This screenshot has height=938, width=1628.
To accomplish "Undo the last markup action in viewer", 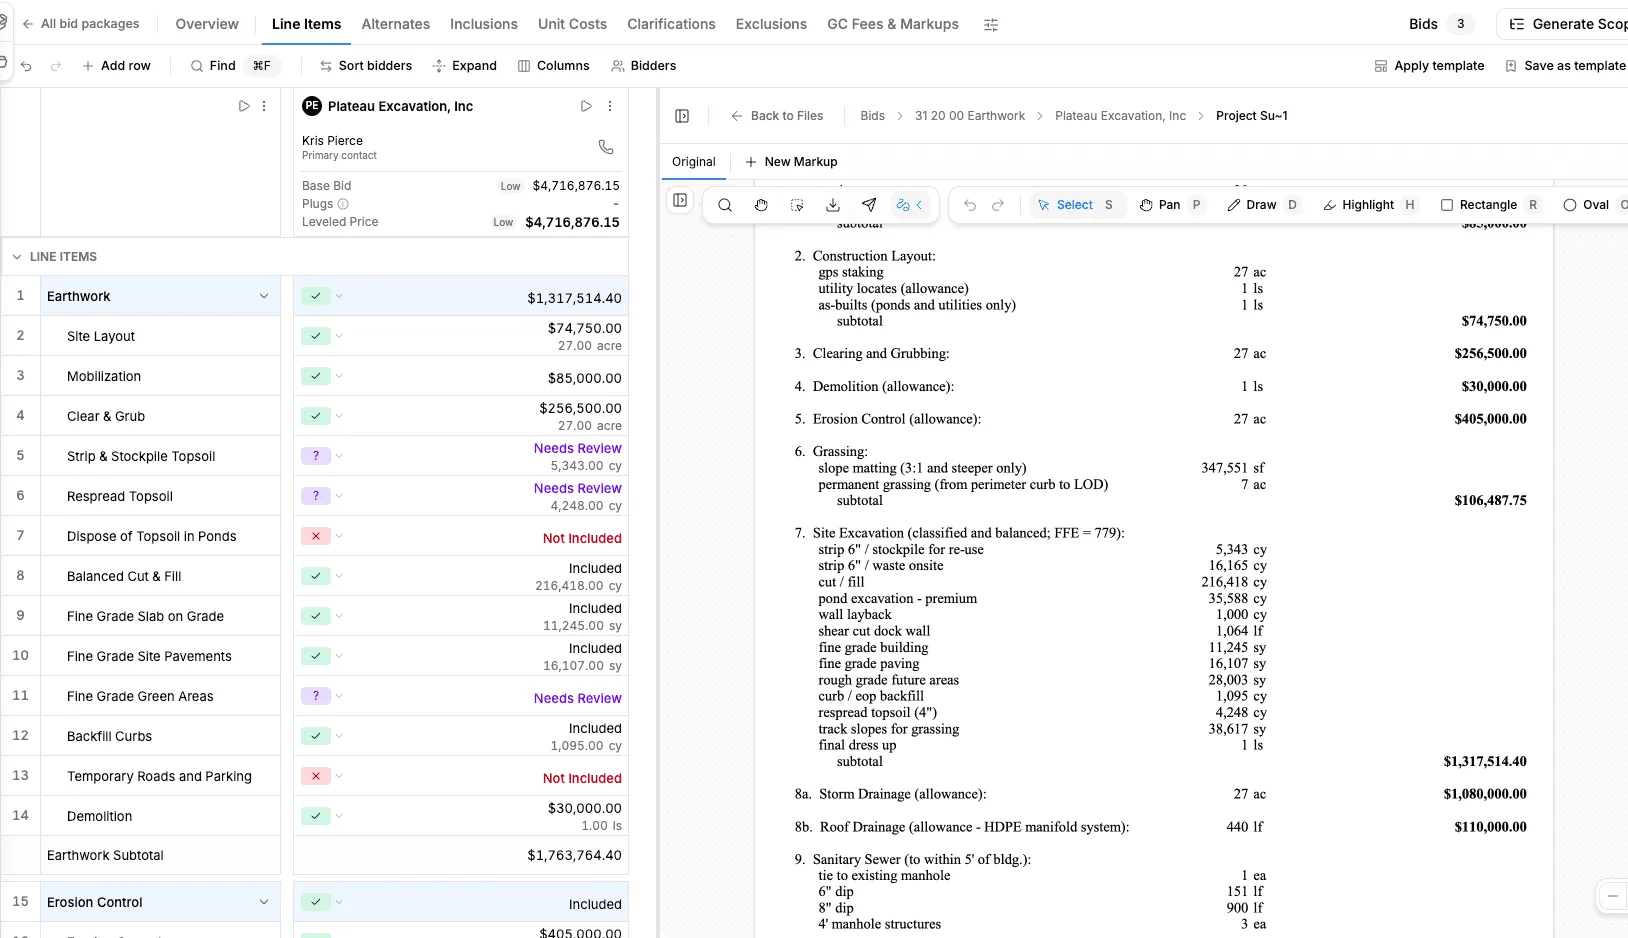I will pos(970,205).
